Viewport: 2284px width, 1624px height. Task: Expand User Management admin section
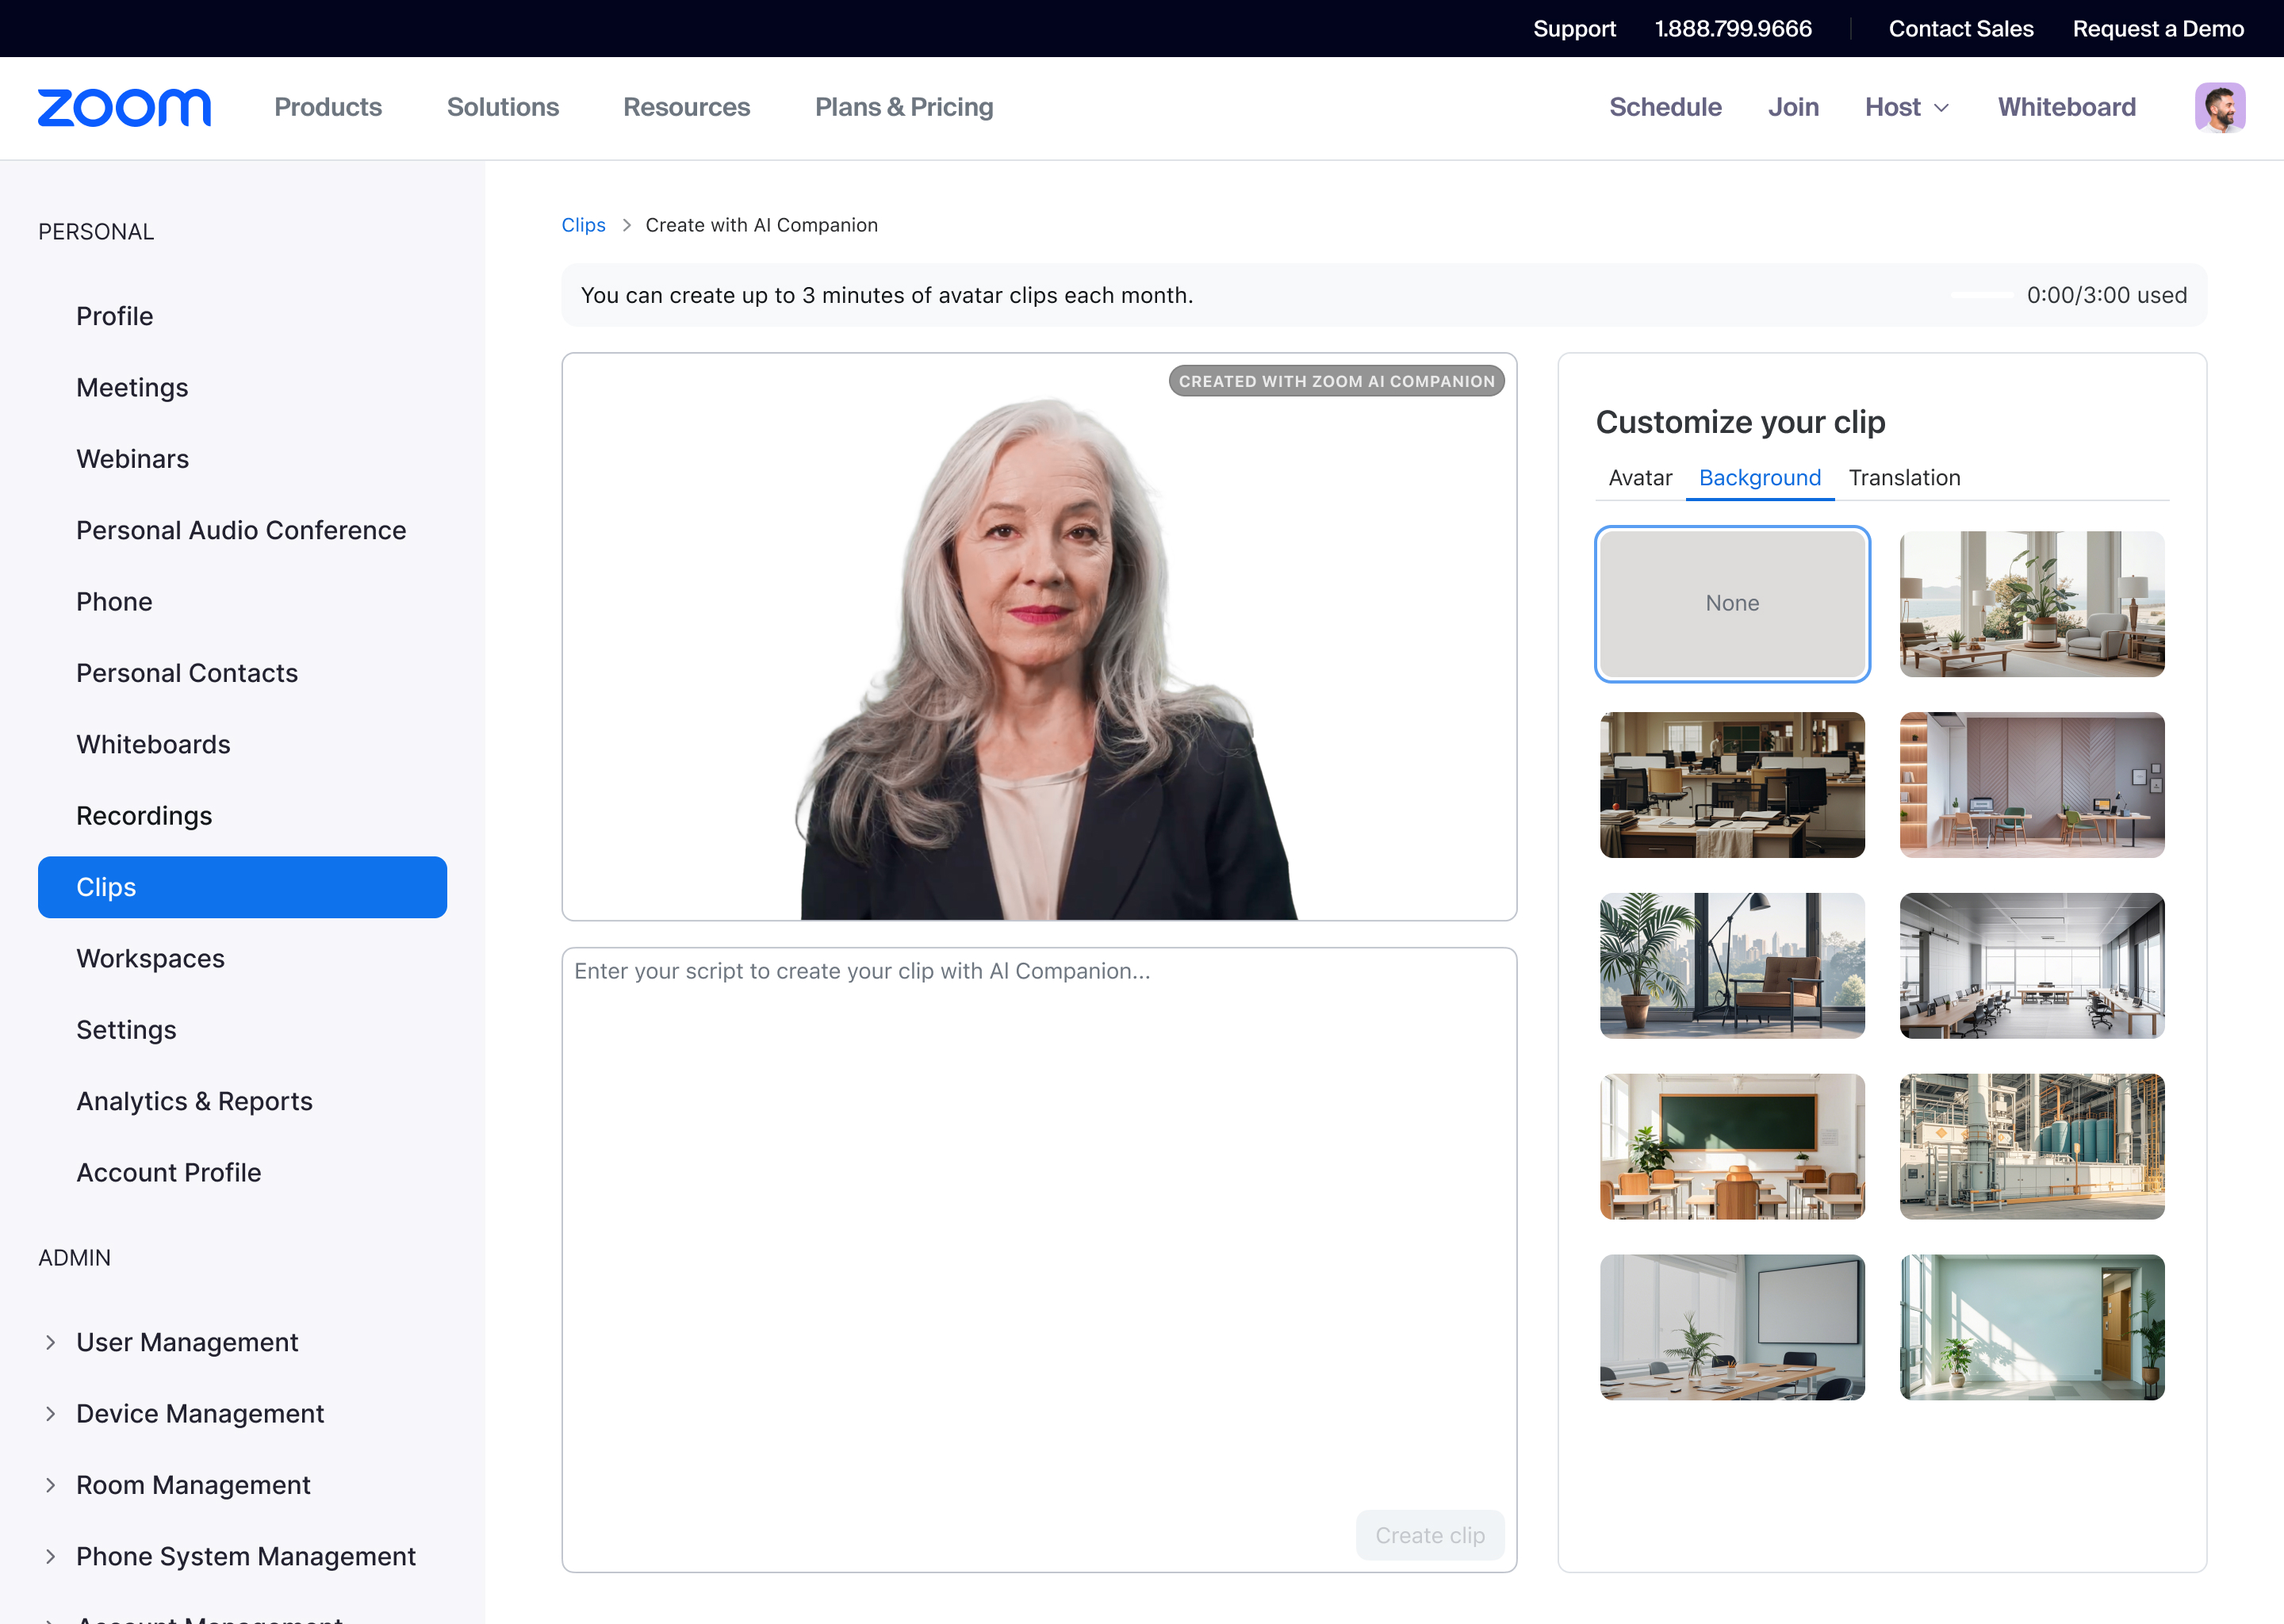pyautogui.click(x=51, y=1341)
